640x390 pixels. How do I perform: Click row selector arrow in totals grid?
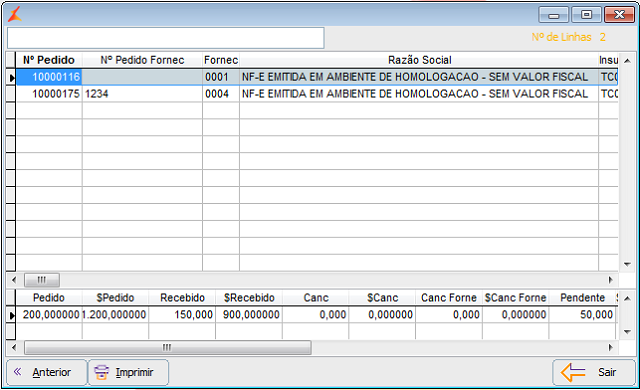coord(11,315)
